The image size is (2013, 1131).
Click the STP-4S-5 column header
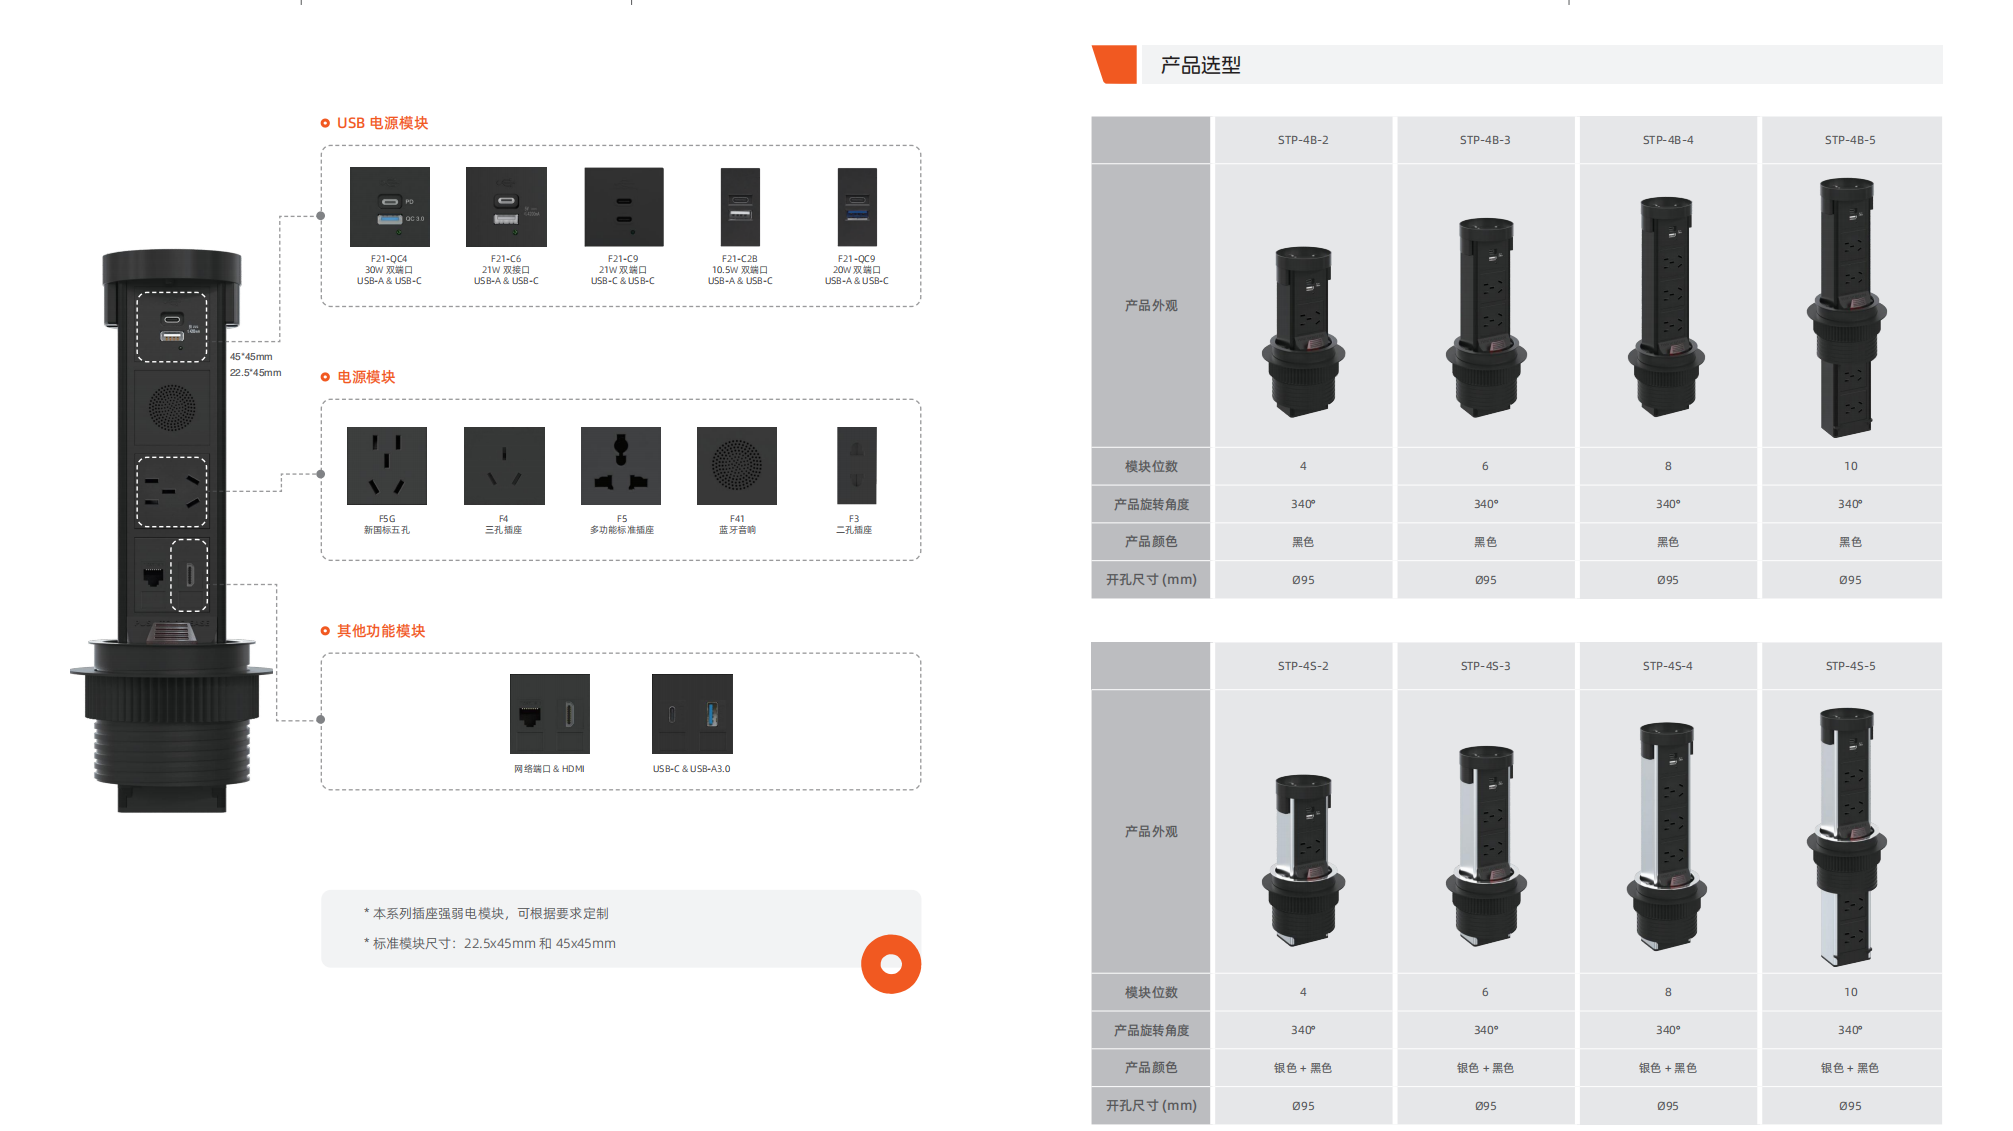pos(1850,666)
